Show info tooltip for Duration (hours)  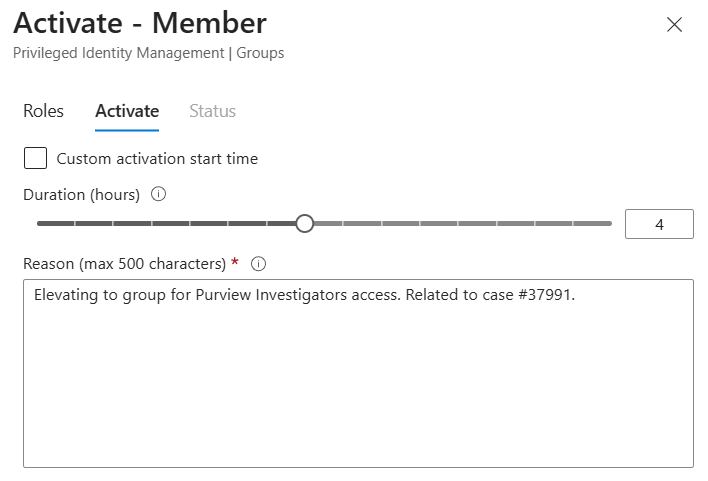158,194
